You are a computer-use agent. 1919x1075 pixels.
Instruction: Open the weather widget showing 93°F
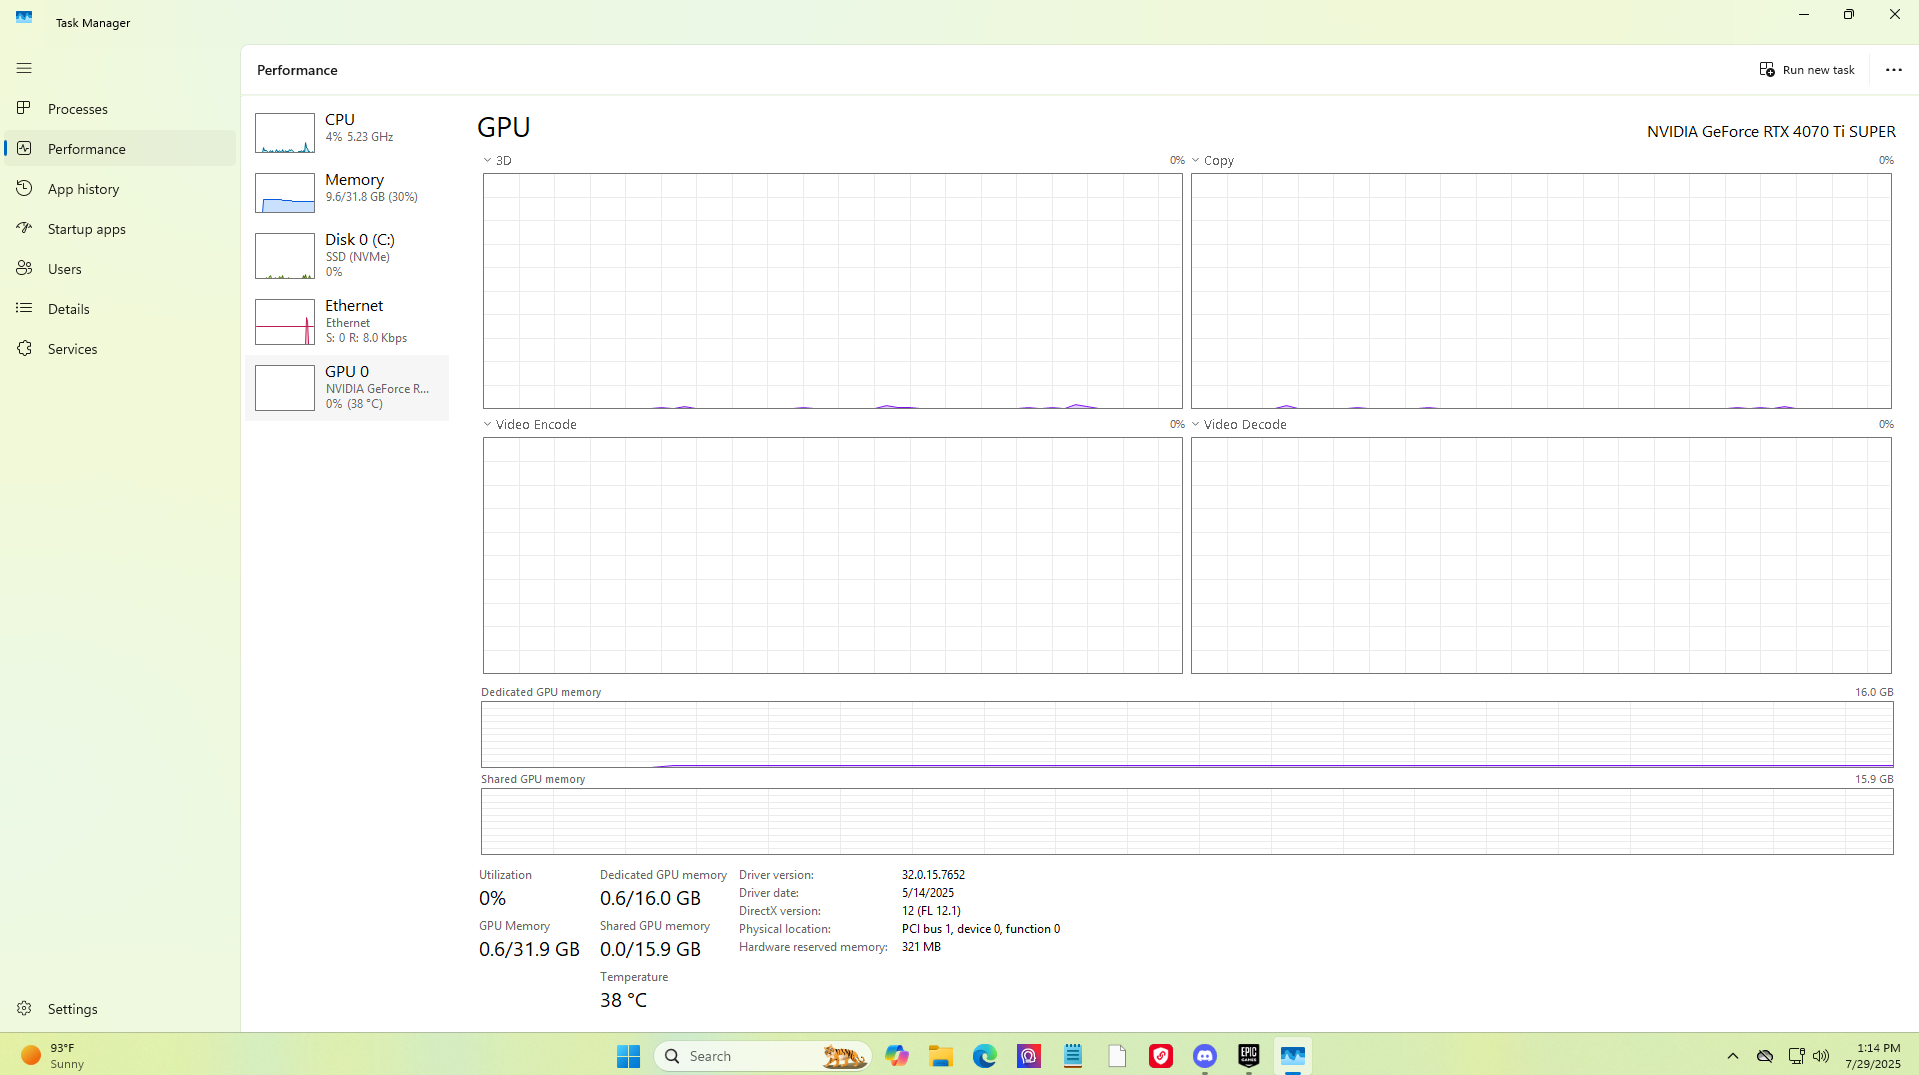coord(55,1056)
